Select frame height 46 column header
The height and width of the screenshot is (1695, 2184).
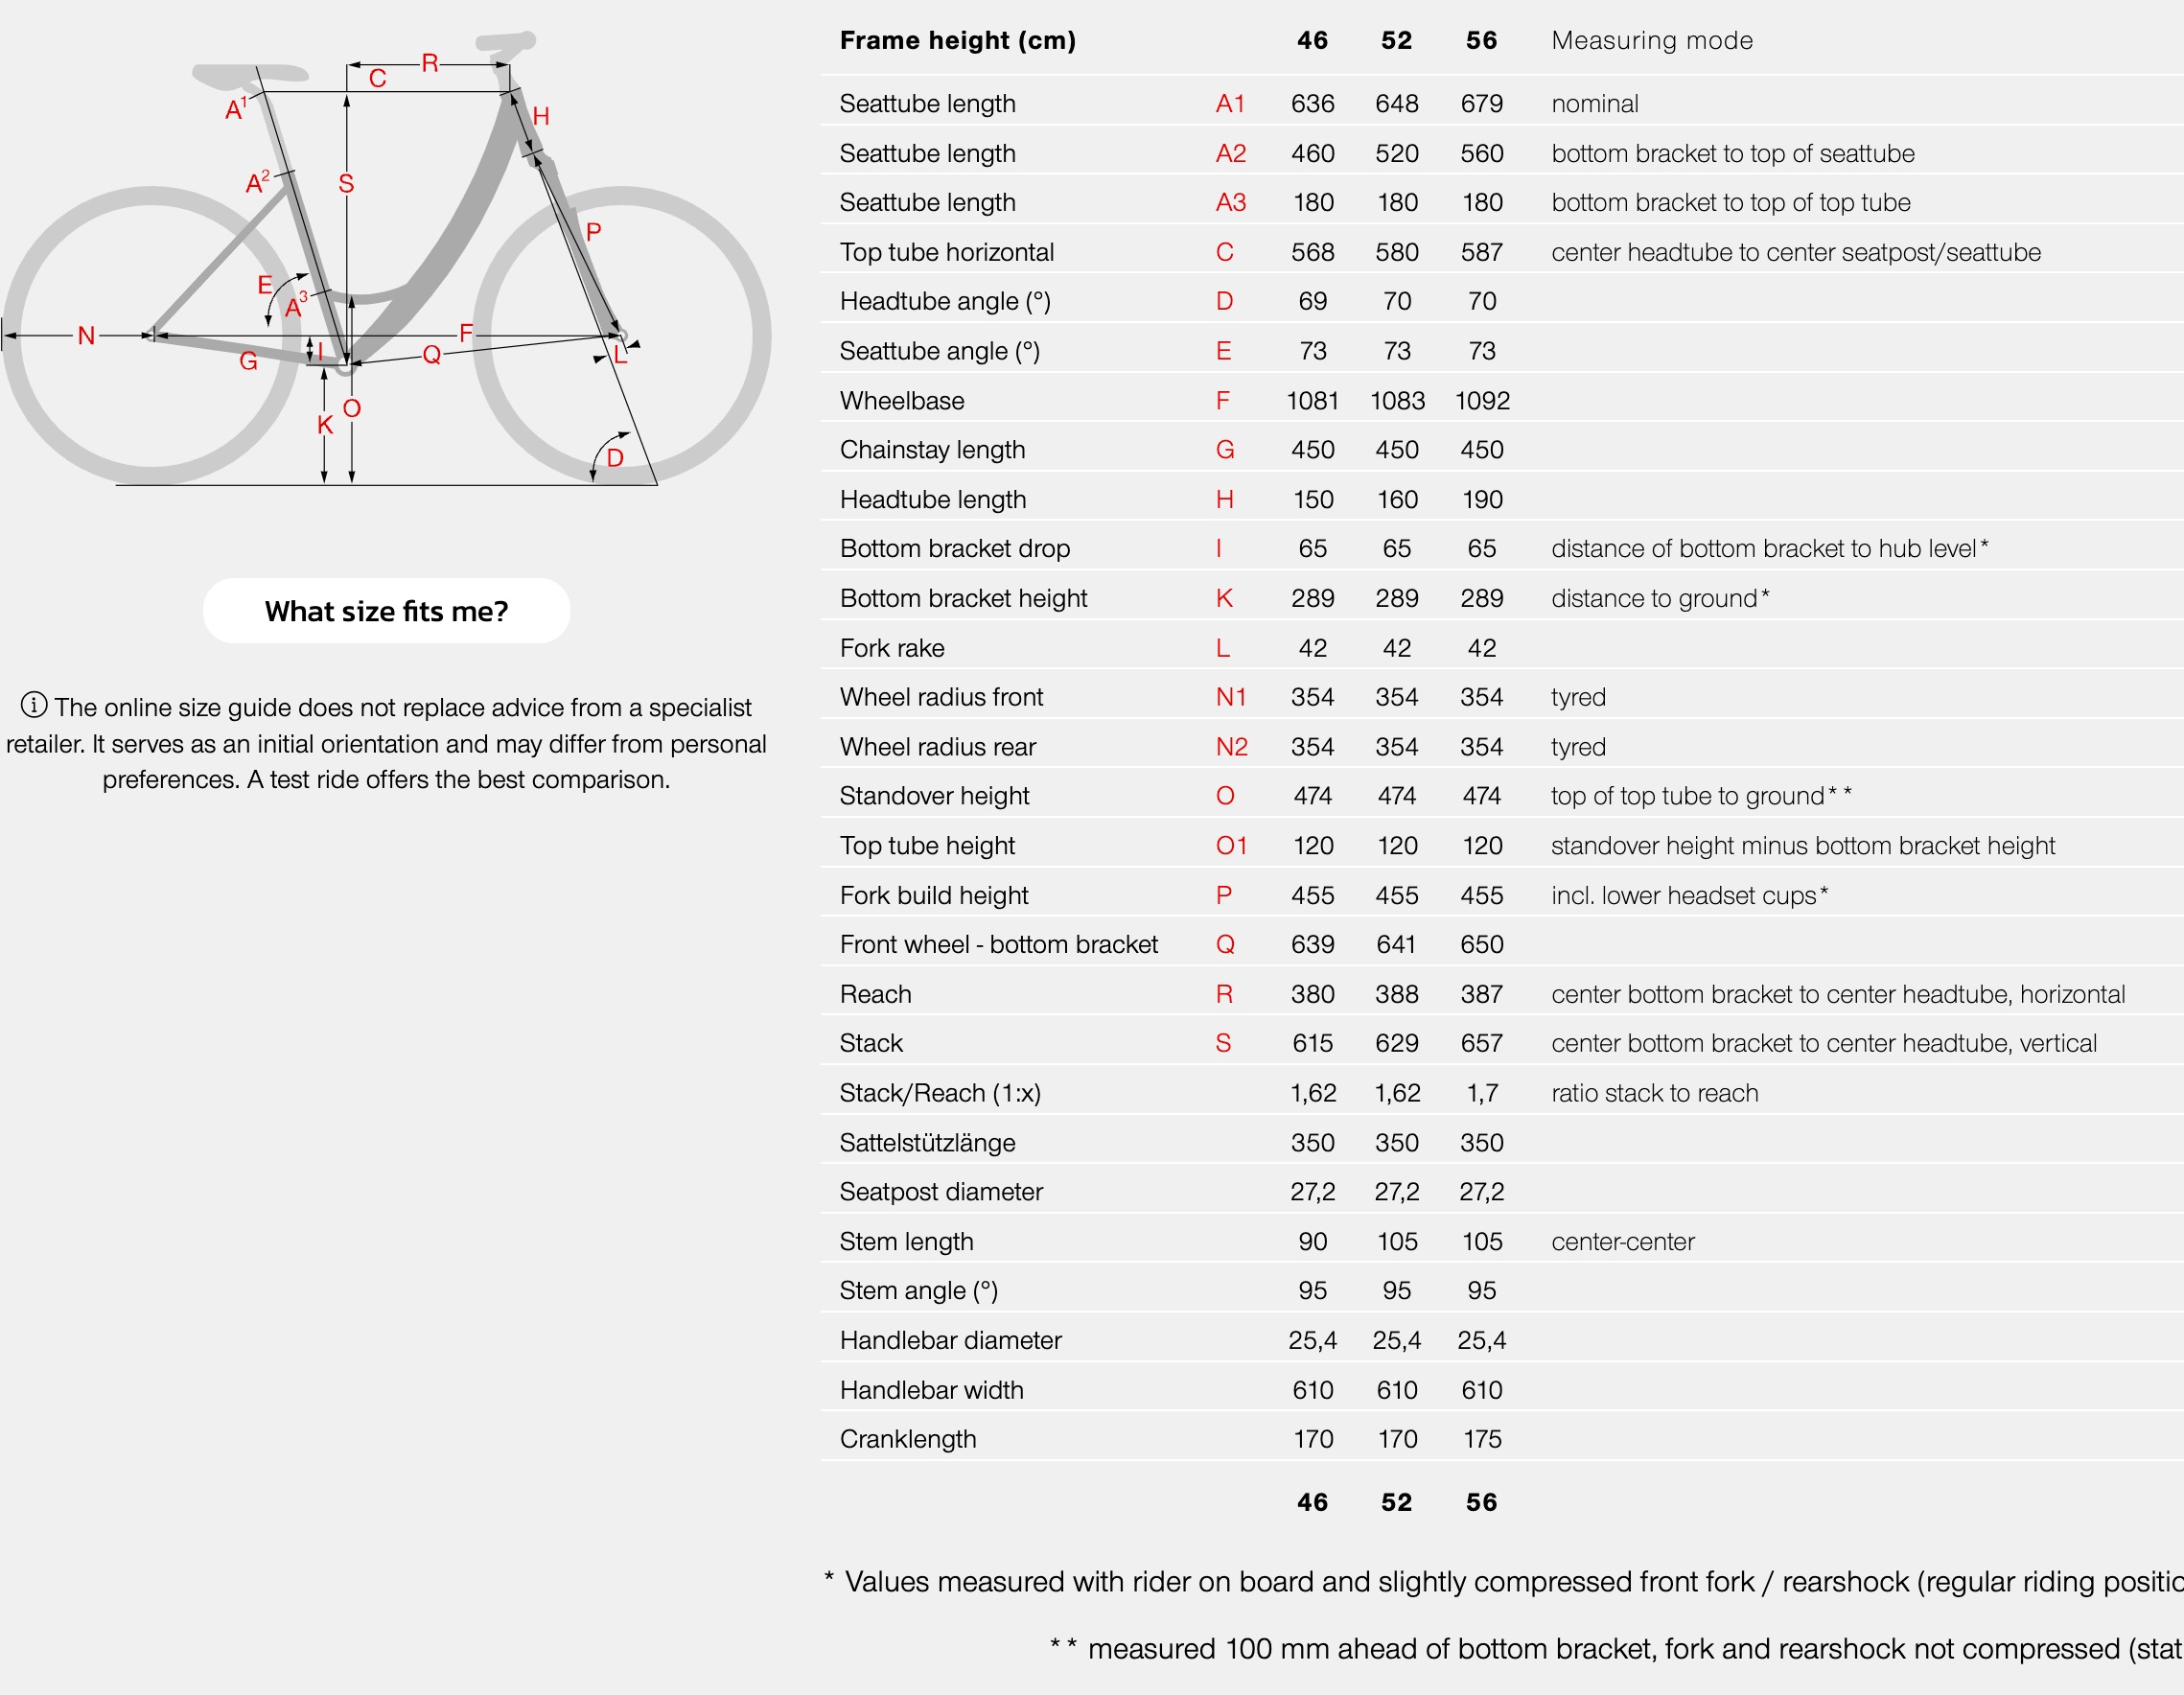(1312, 40)
